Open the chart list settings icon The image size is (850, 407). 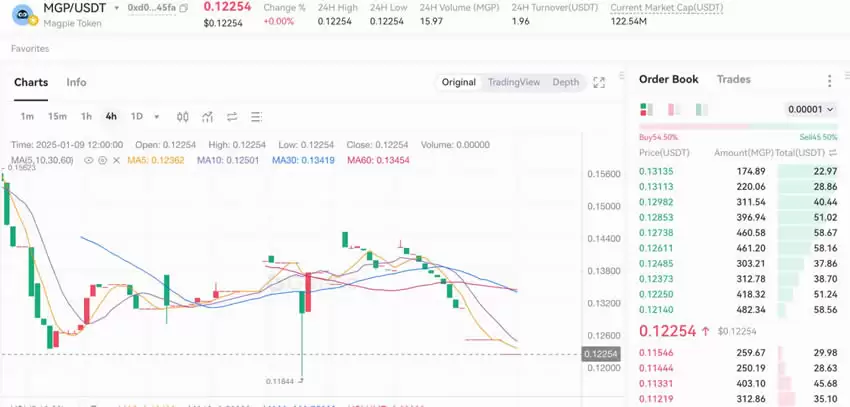[257, 116]
